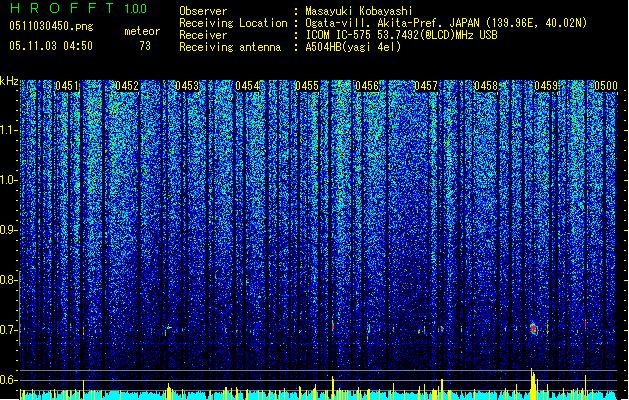
Task: Click the bright red meteor echo near 0459
Action: click(x=534, y=329)
